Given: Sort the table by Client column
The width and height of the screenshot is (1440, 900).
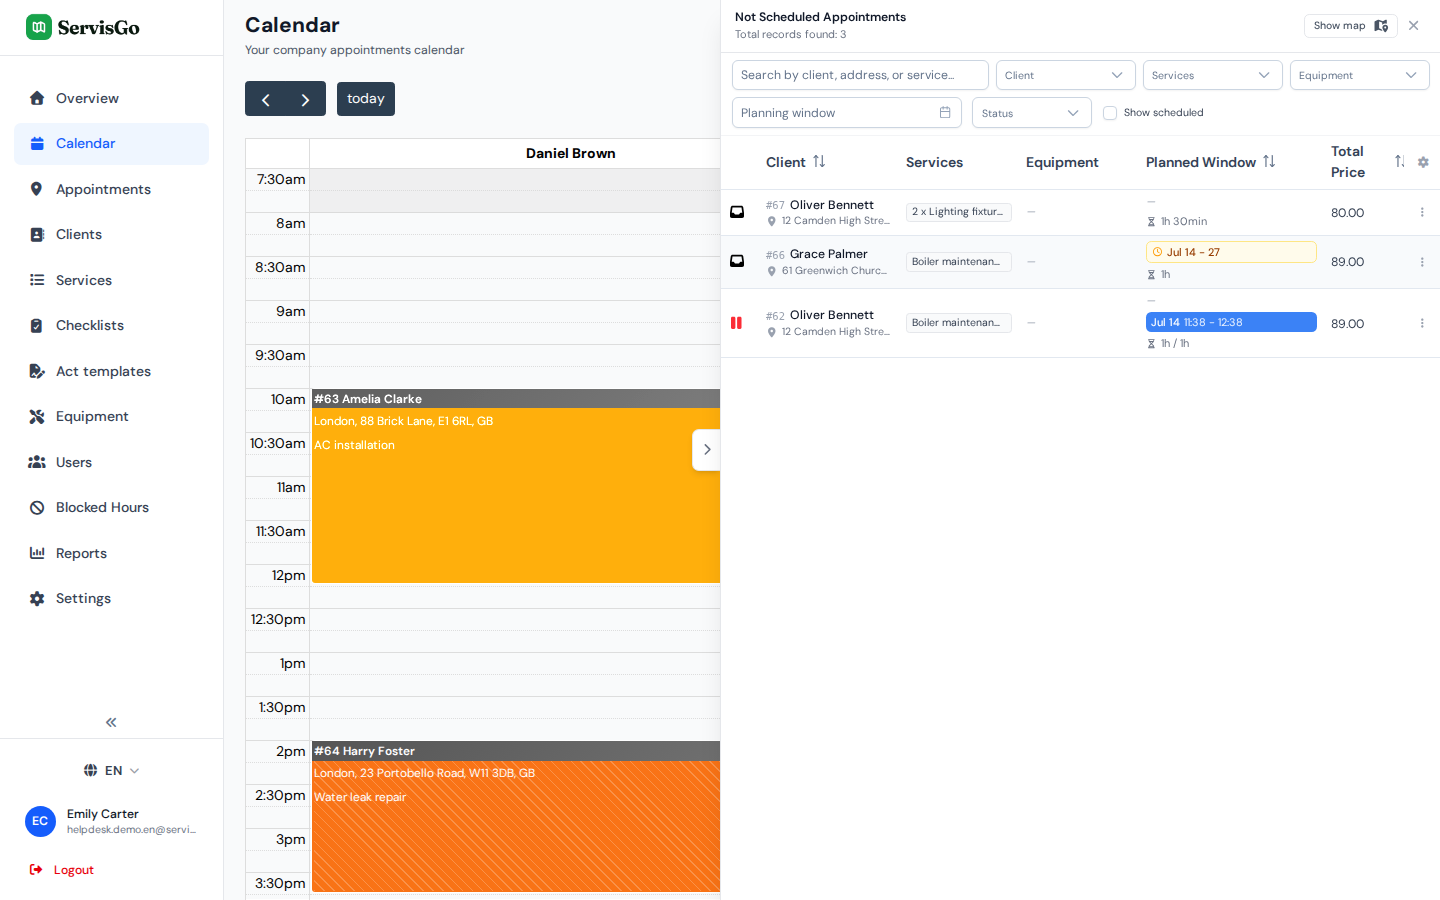Looking at the screenshot, I should (x=819, y=161).
